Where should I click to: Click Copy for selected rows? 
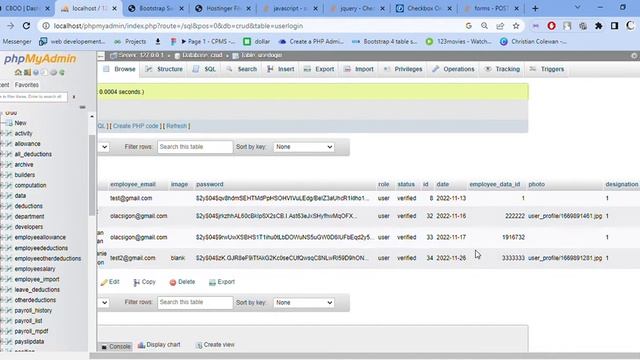[144, 282]
